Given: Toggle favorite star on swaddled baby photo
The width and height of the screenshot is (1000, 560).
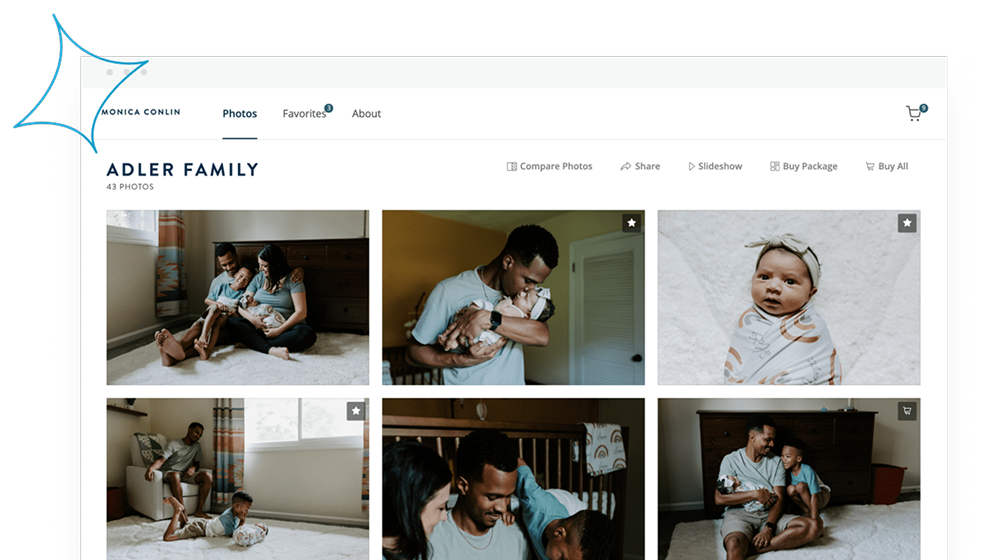Looking at the screenshot, I should point(907,223).
